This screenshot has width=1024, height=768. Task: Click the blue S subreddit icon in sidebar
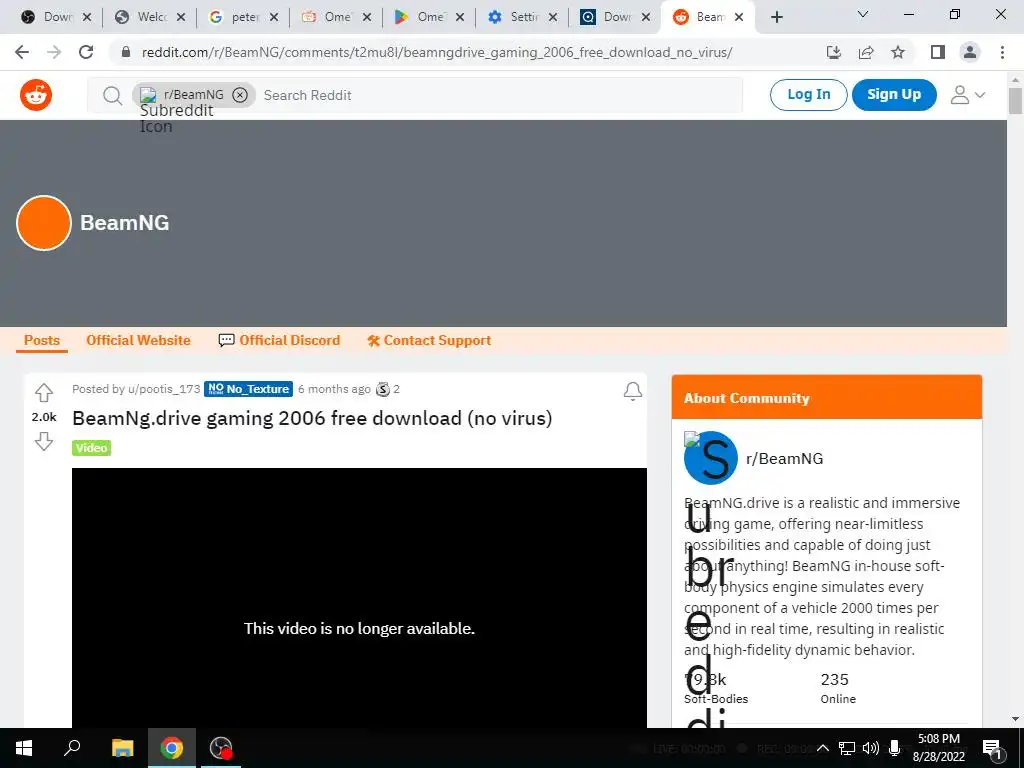tap(711, 458)
